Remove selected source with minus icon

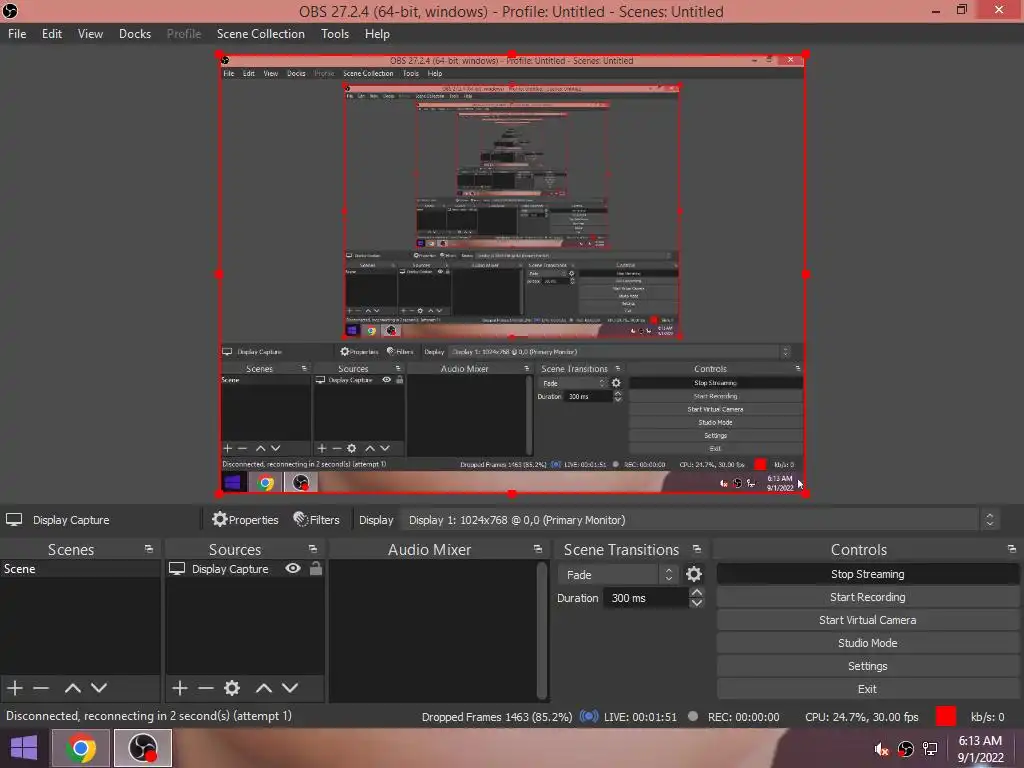(x=206, y=688)
